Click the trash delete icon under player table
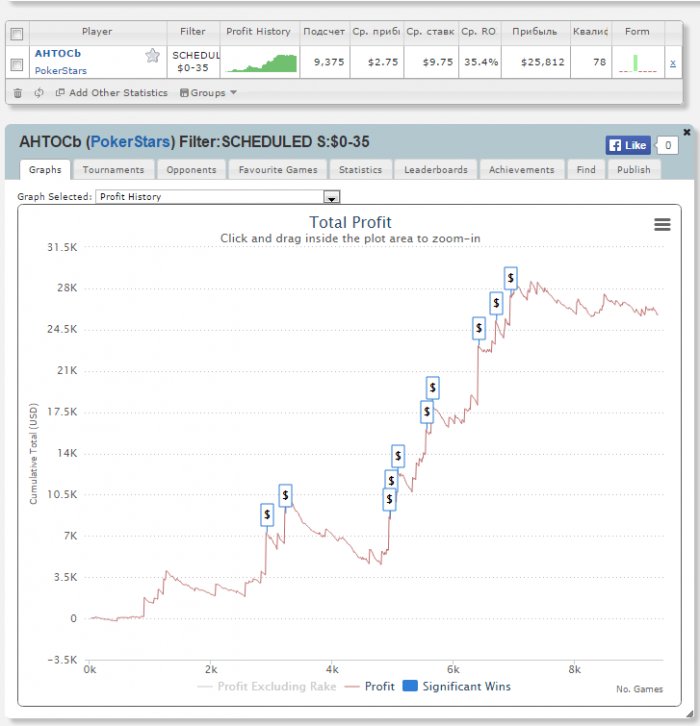This screenshot has width=700, height=726. (x=18, y=93)
